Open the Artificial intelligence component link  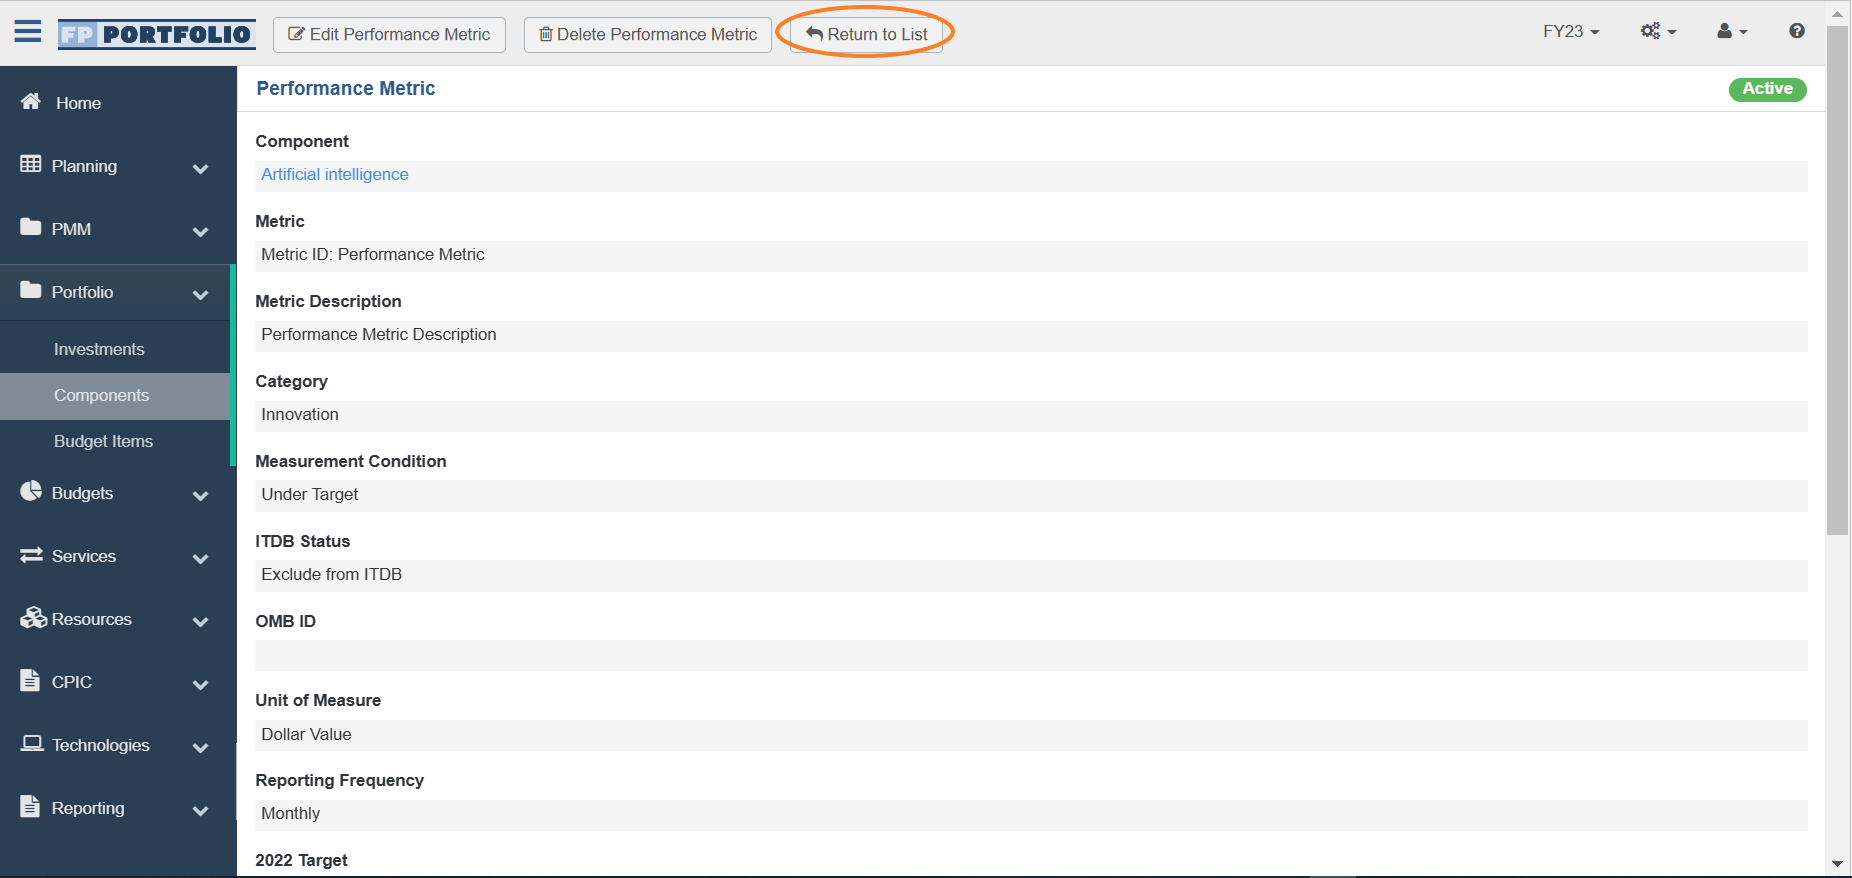[335, 174]
